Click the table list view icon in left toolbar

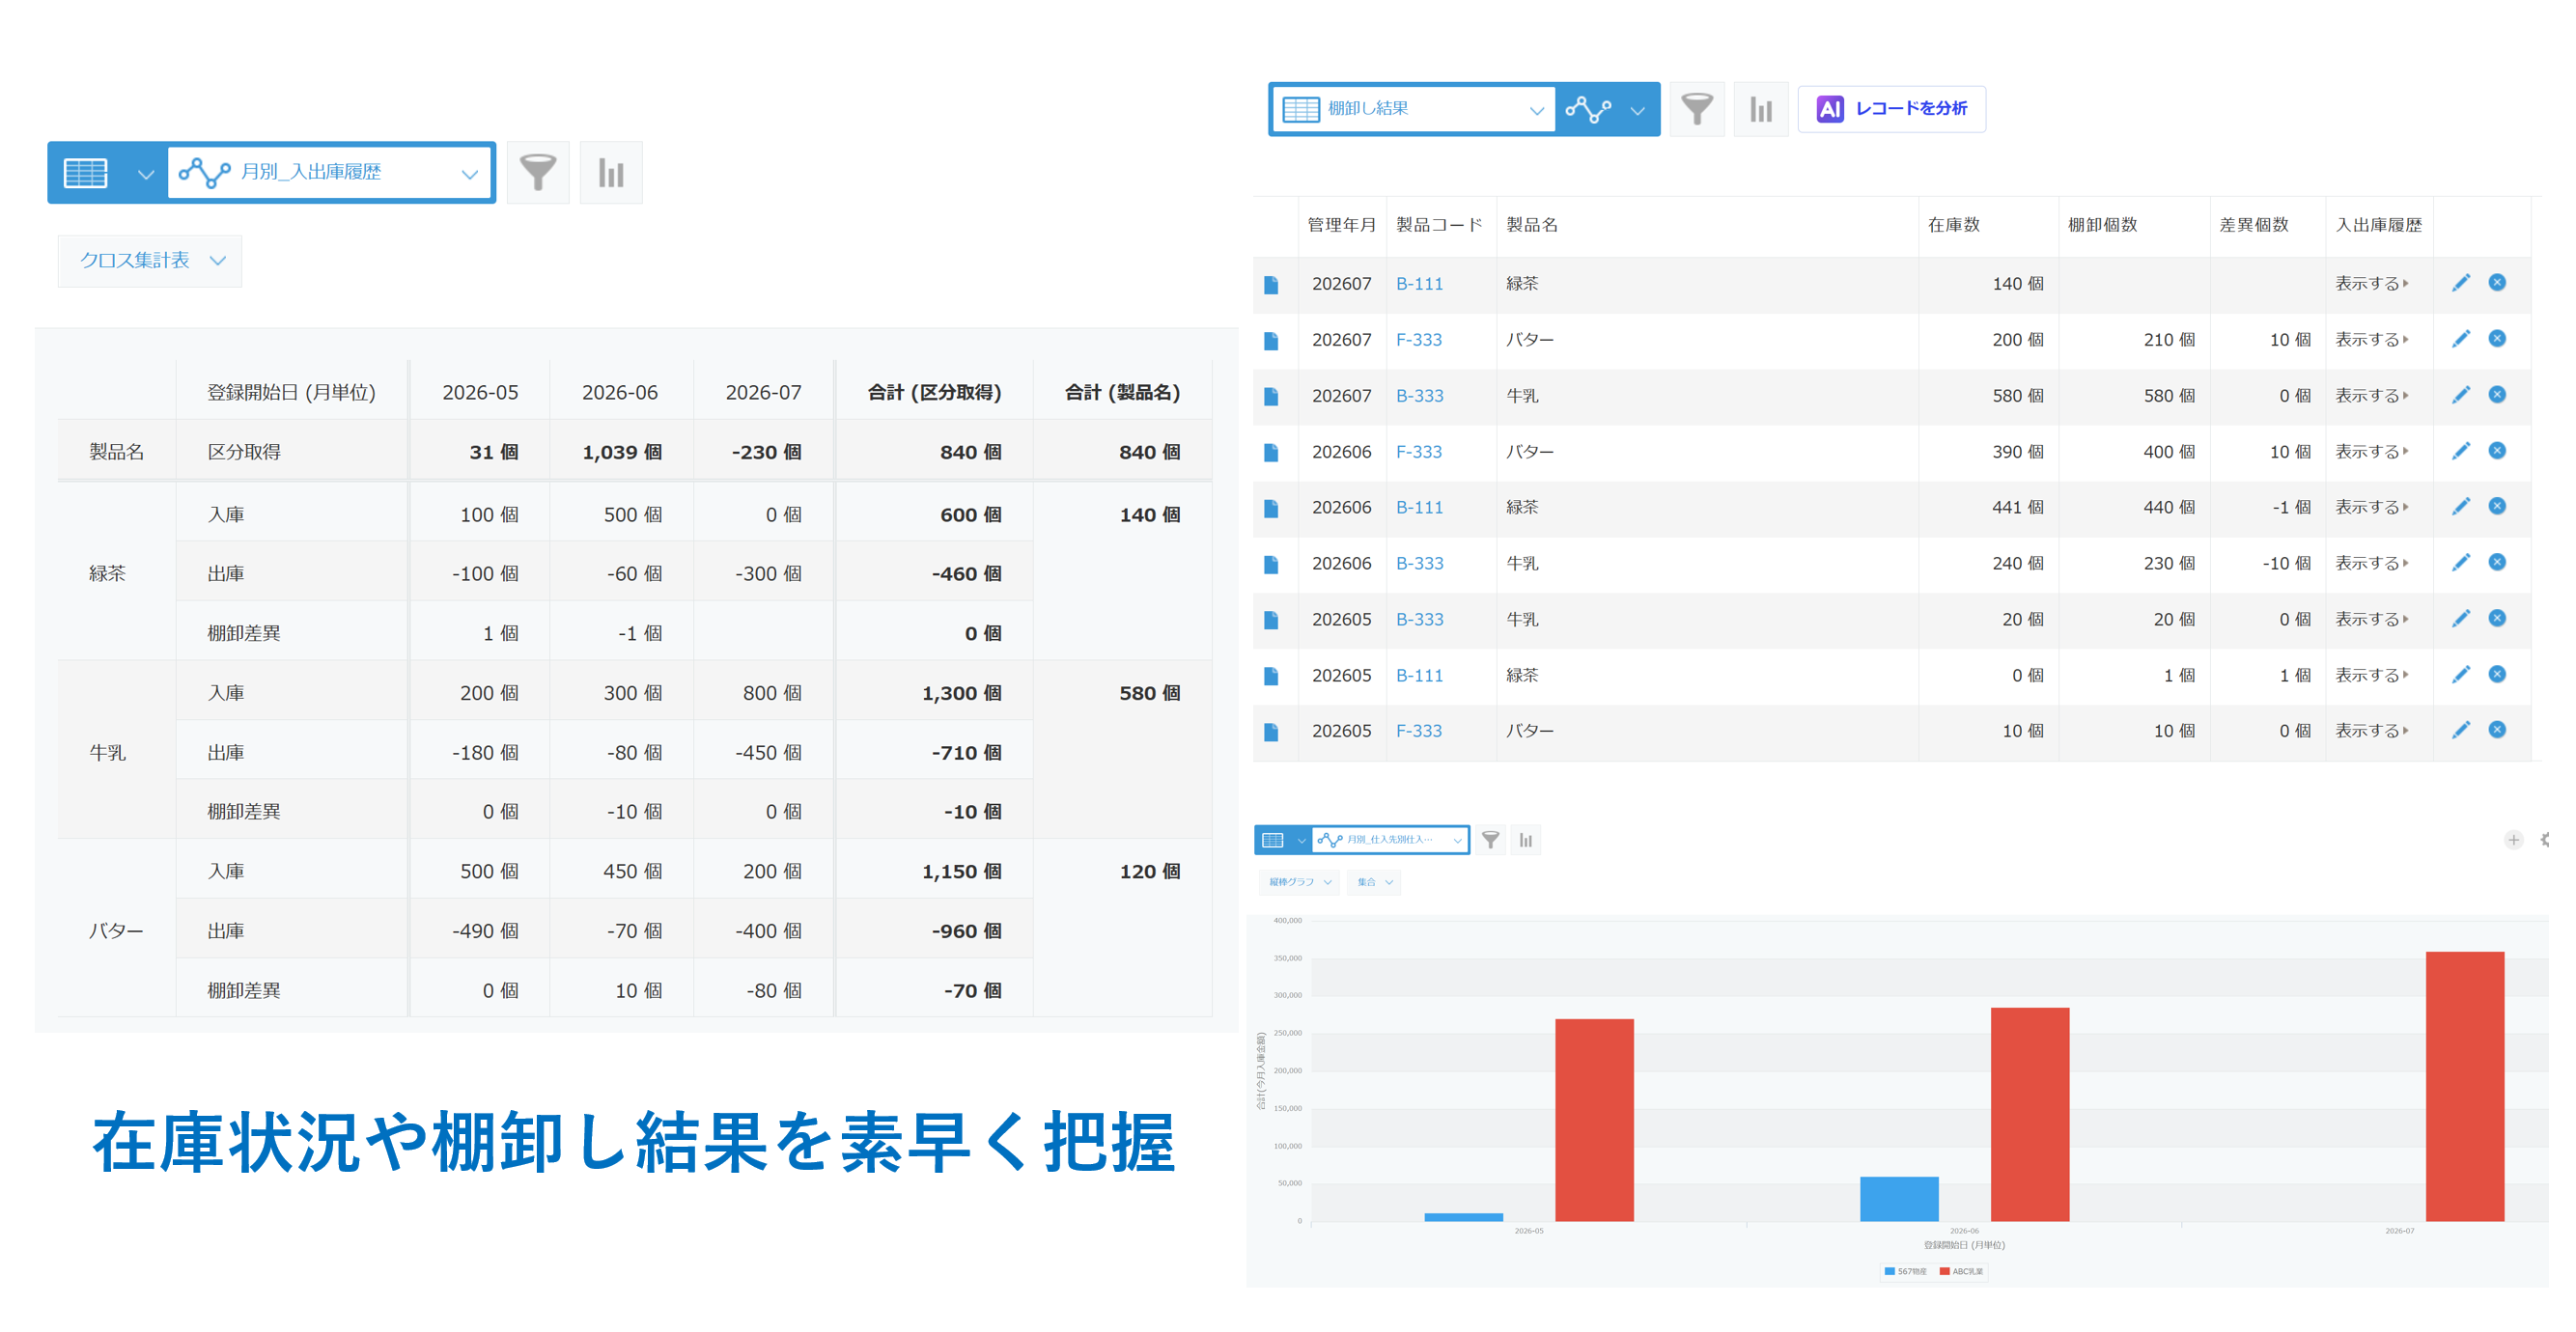86,173
